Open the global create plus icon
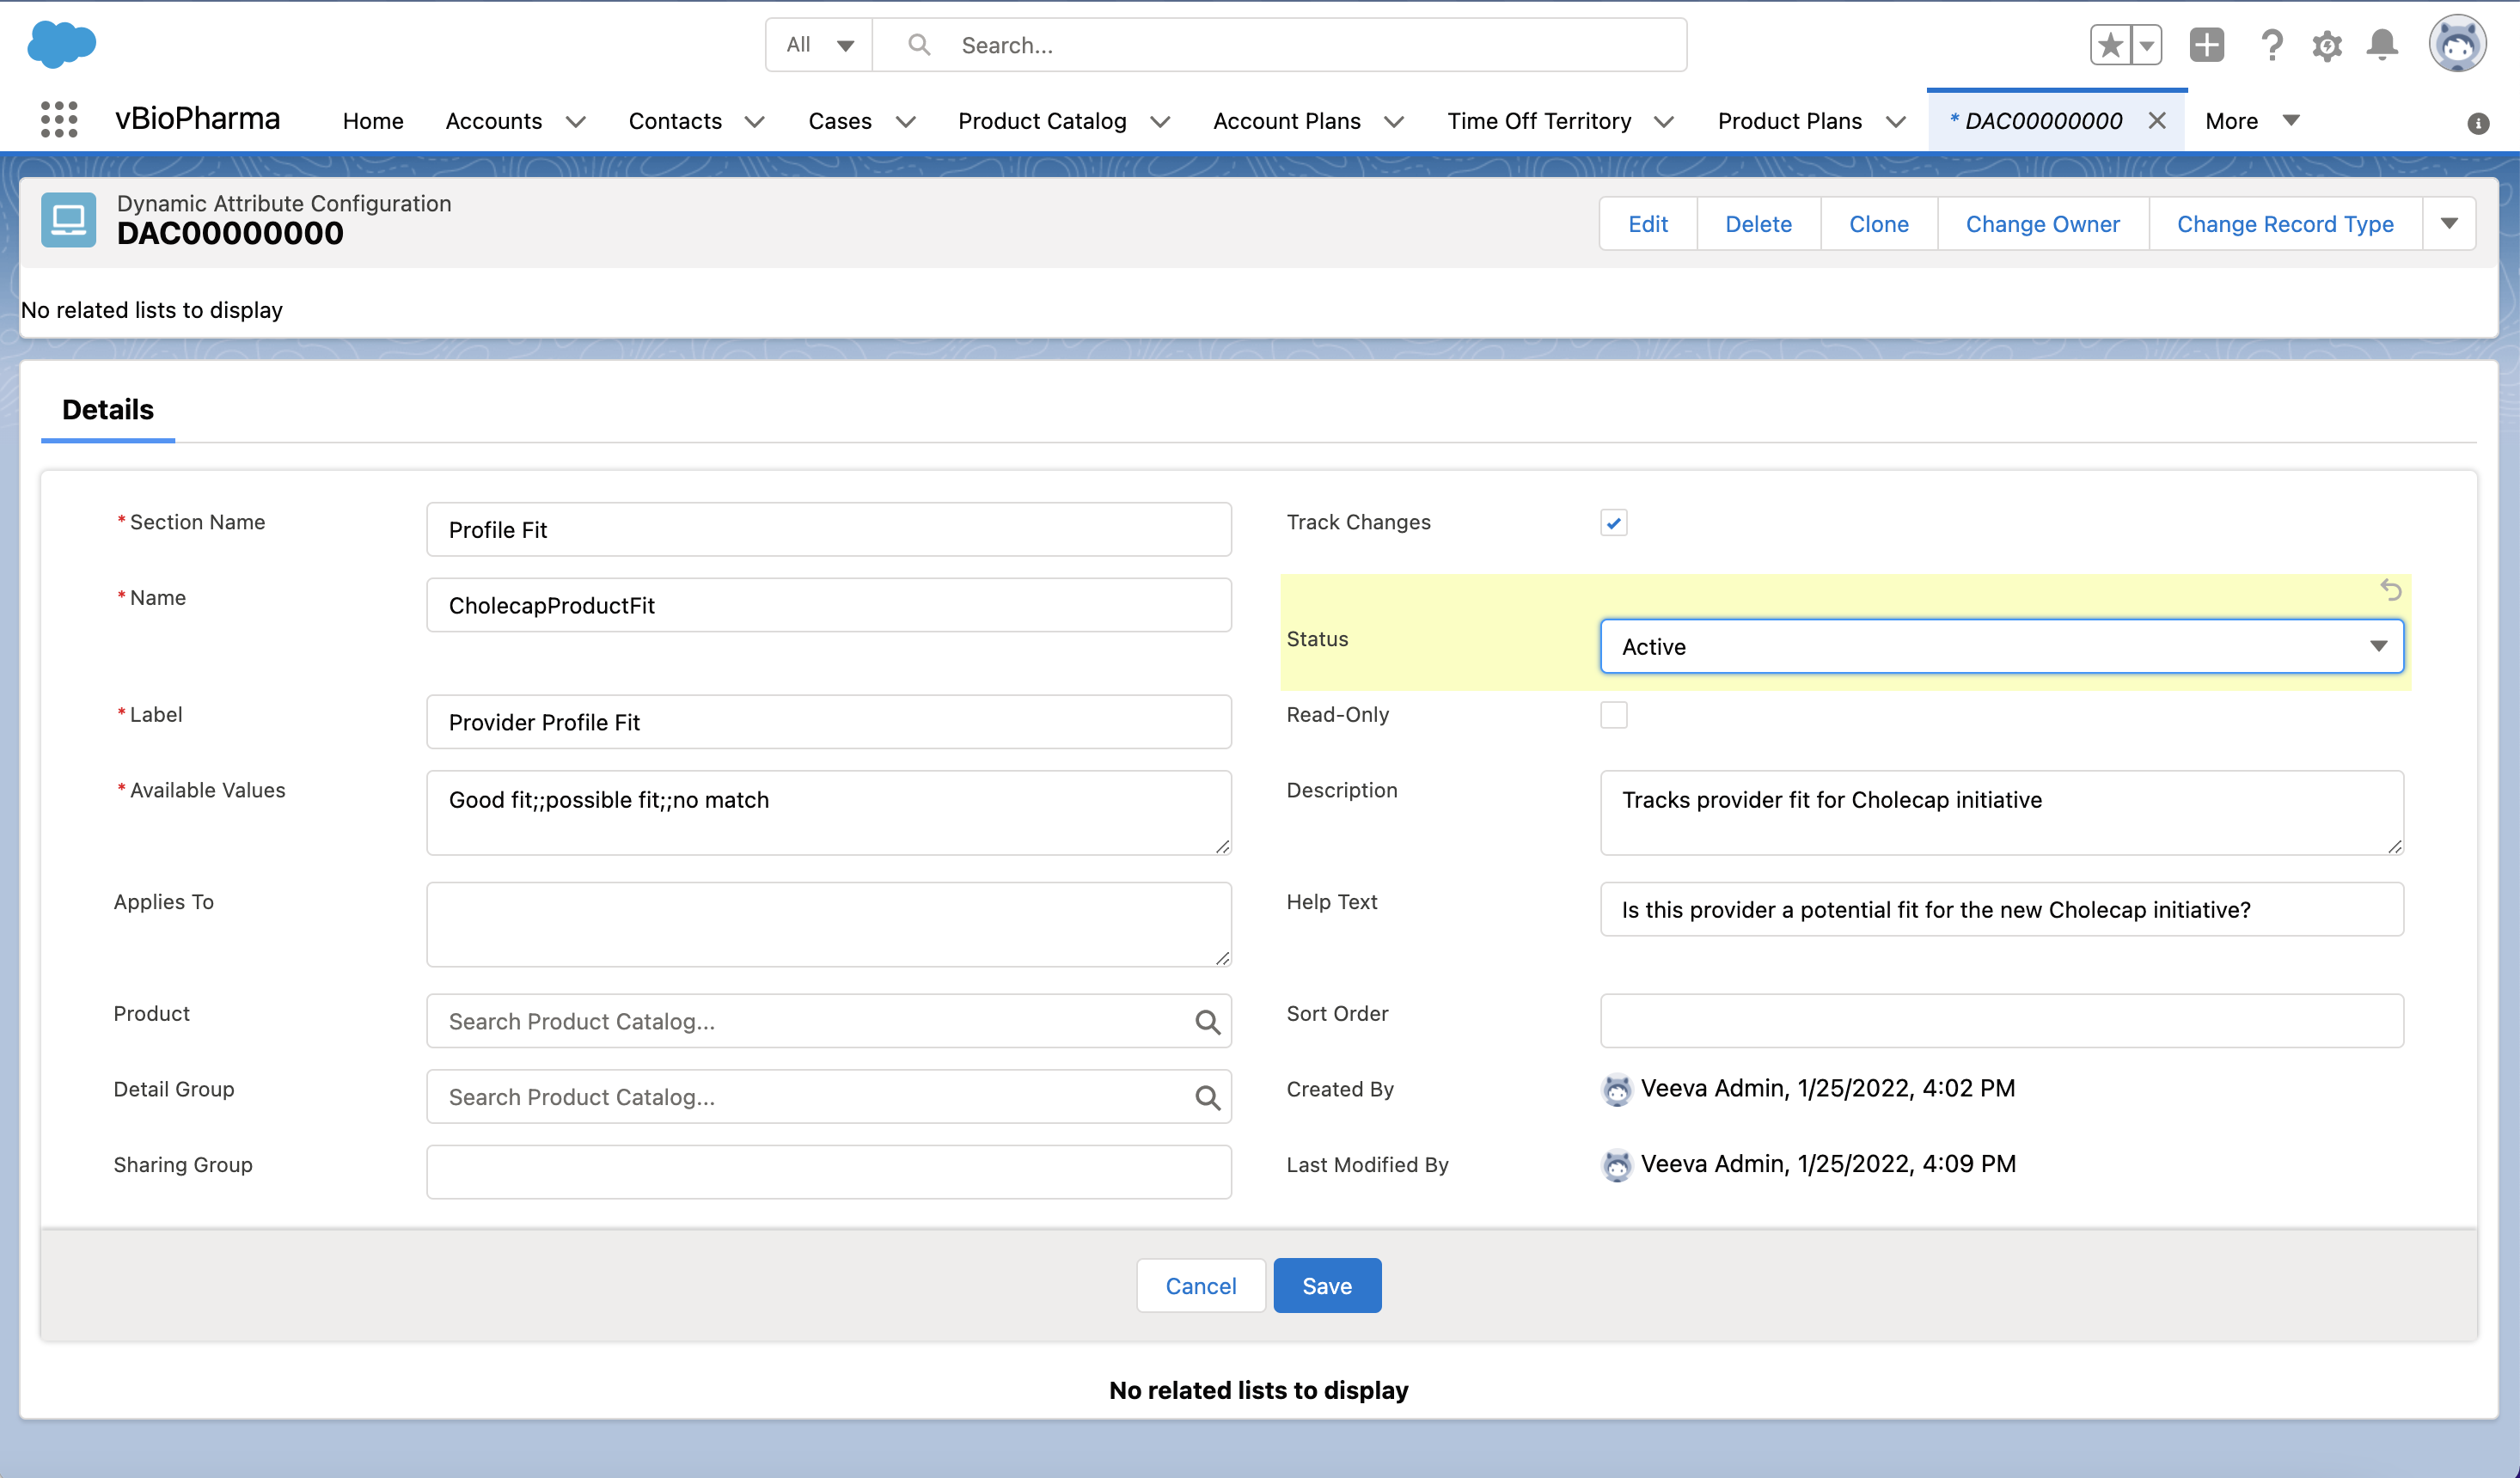Viewport: 2520px width, 1478px height. tap(2206, 45)
